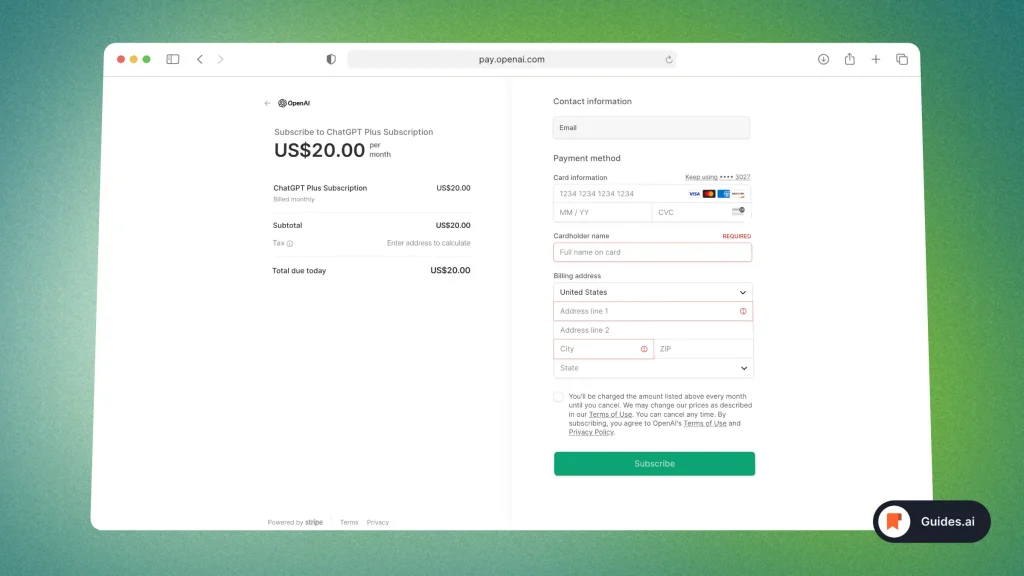
Task: Focus the Email input field
Action: 651,128
